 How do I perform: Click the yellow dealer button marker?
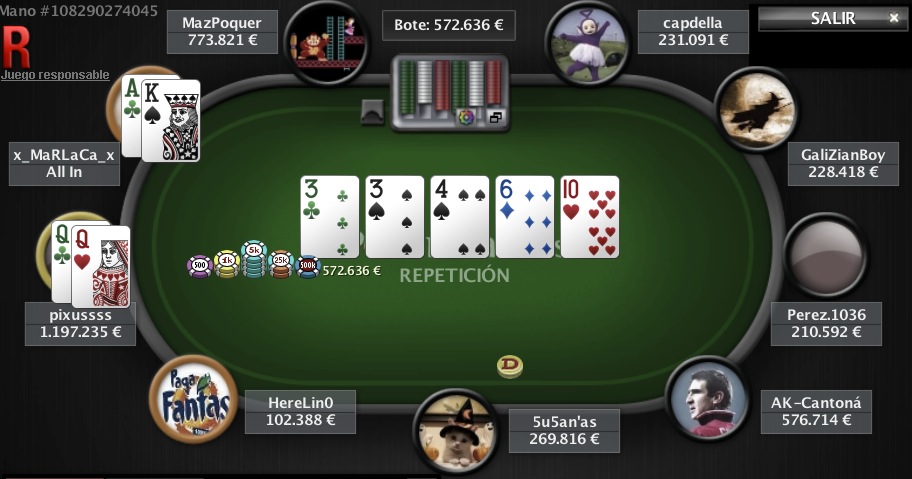tap(510, 366)
